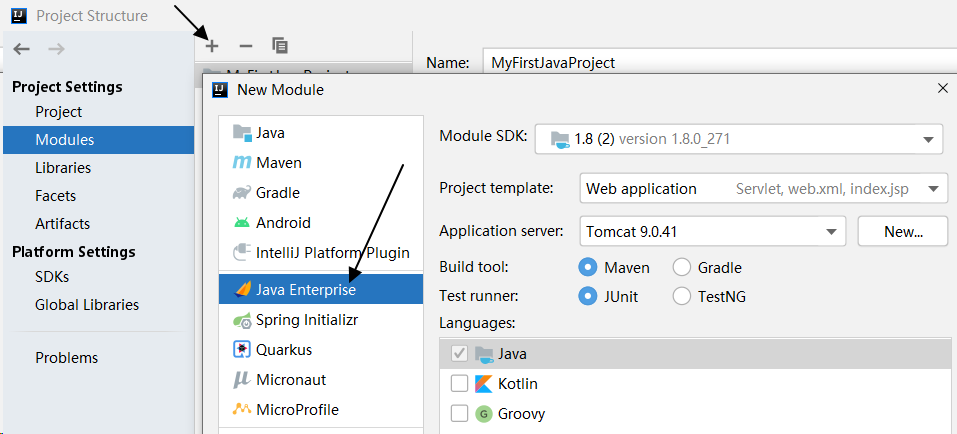This screenshot has height=434, width=957.
Task: Click the IntelliJ logo in Project Structure title
Action: 20,15
